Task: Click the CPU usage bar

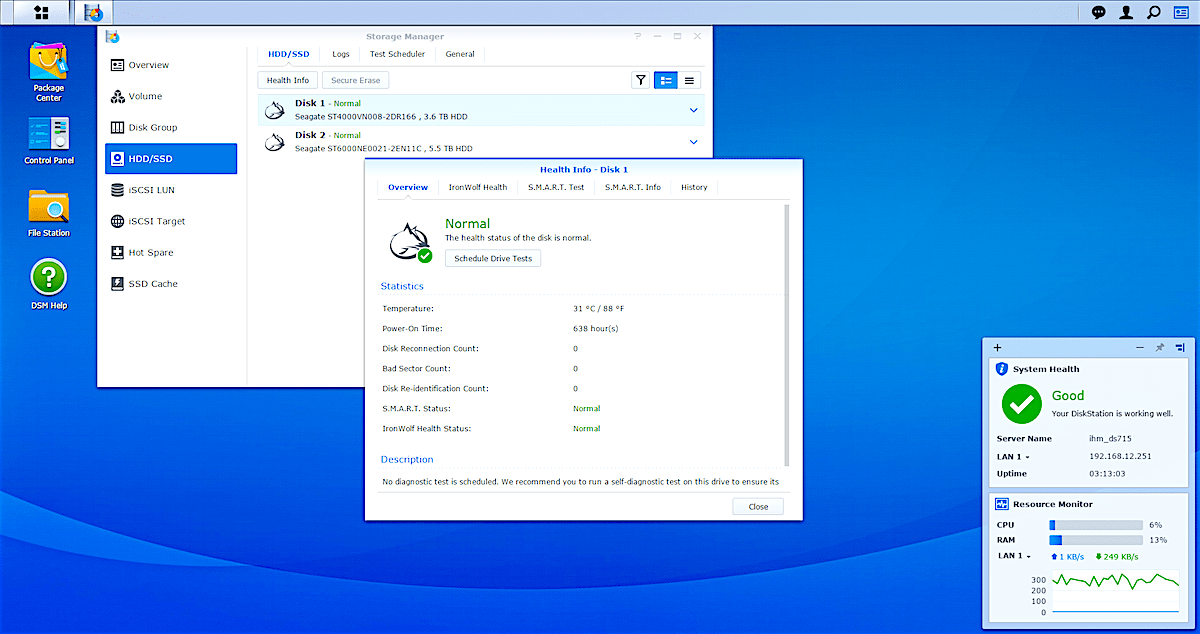Action: (x=1096, y=524)
